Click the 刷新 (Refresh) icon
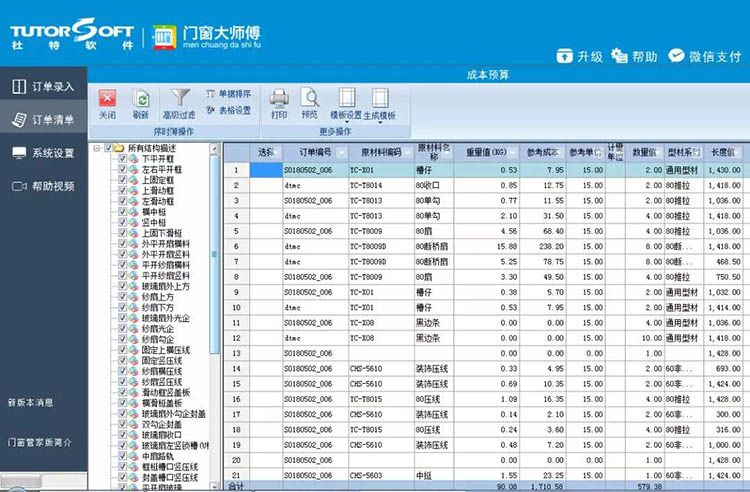750x492 pixels. (x=141, y=99)
